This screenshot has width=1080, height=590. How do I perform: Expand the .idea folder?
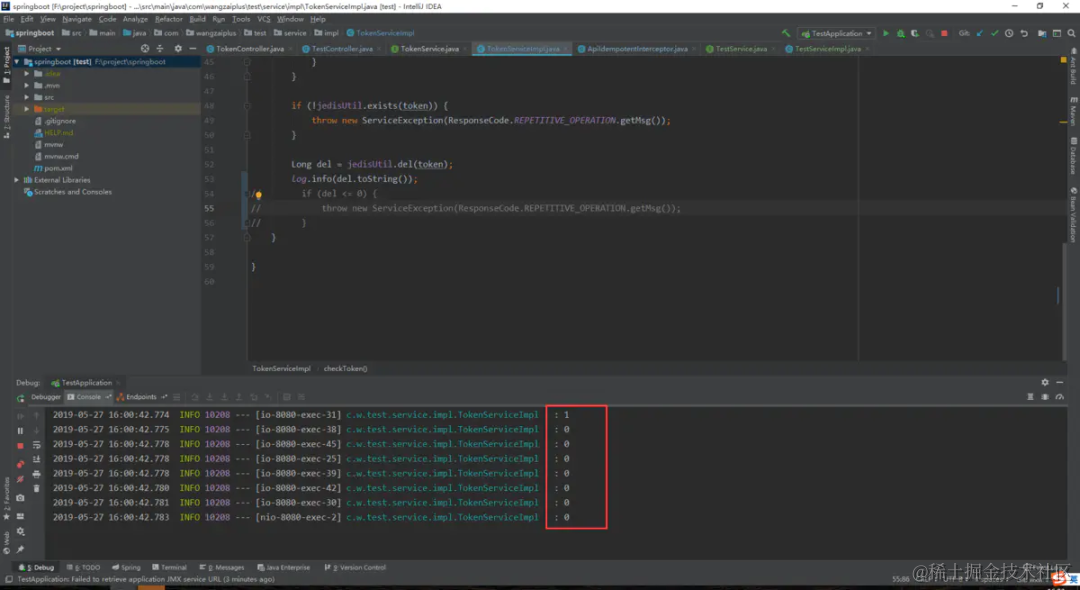pyautogui.click(x=27, y=74)
